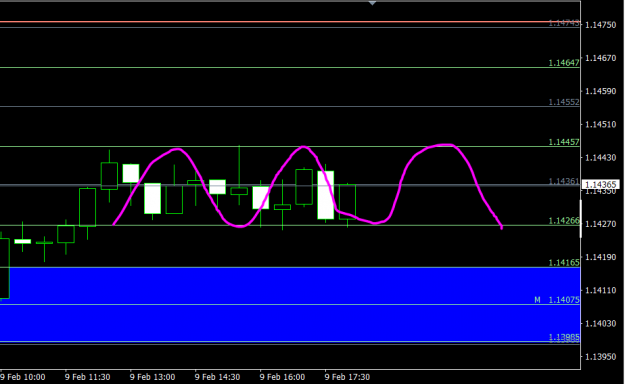Viewport: 625px width, 384px height.
Task: Click the 1.14750 price scale value
Action: coord(601,25)
